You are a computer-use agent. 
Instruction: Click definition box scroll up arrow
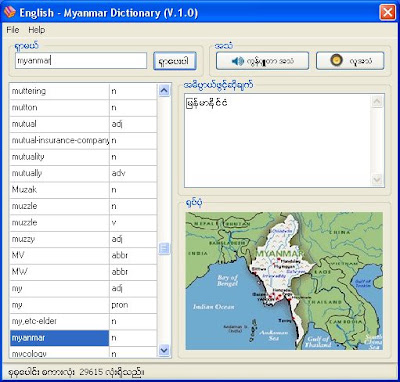(377, 101)
